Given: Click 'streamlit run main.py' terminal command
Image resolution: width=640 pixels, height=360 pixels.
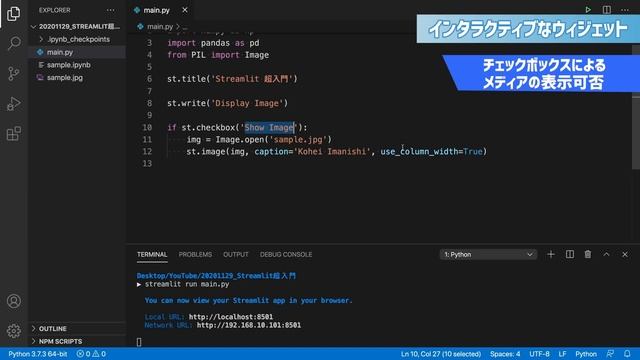Looking at the screenshot, I should click(x=187, y=284).
